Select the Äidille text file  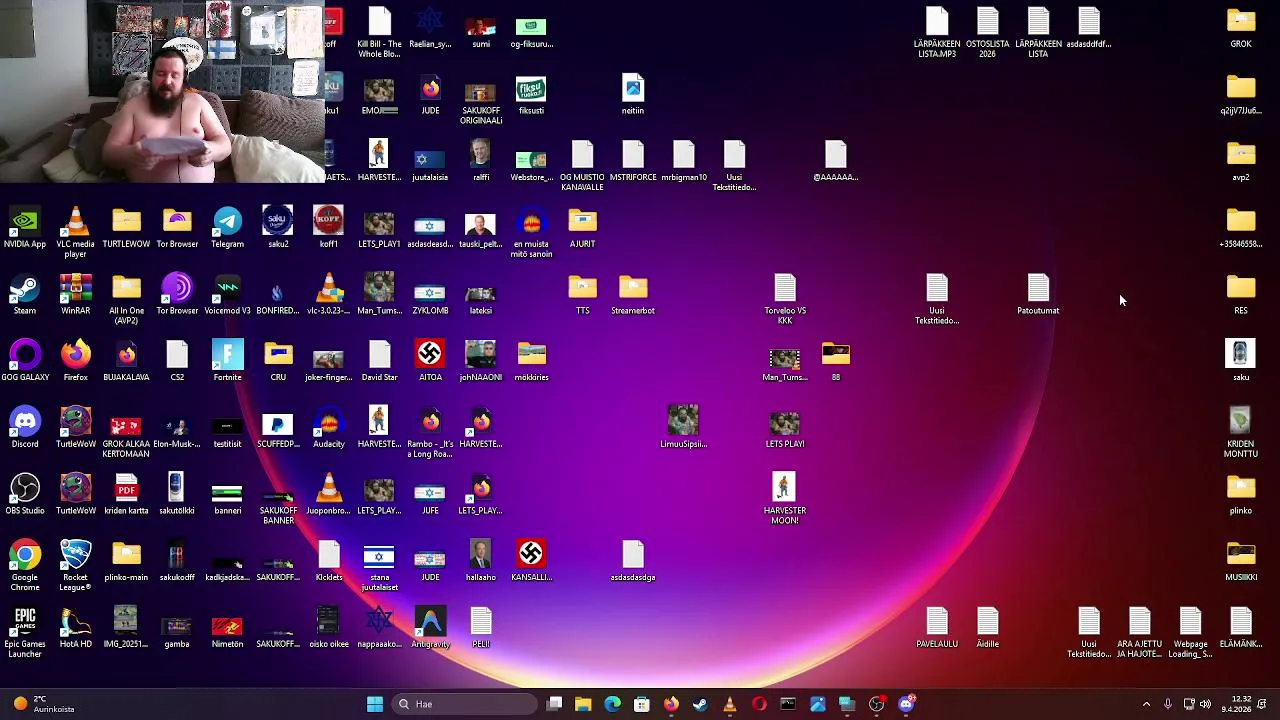click(987, 628)
